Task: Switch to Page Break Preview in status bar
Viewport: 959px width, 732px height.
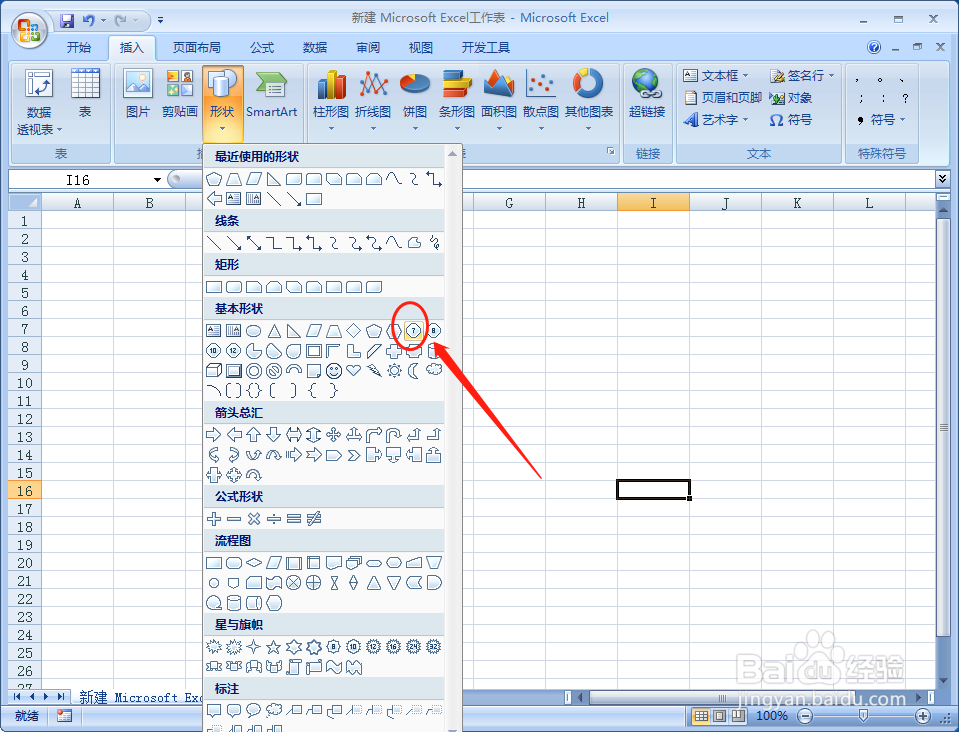Action: pos(739,715)
